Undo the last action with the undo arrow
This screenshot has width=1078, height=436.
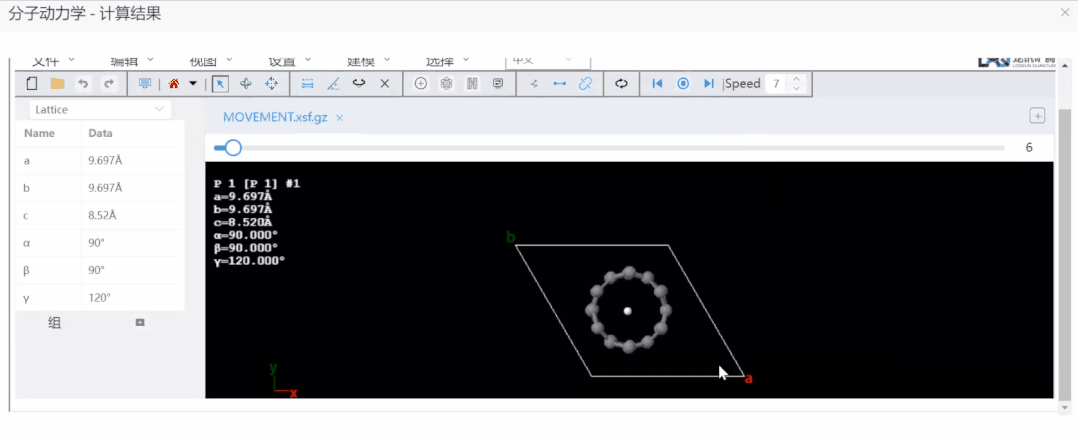(x=83, y=84)
